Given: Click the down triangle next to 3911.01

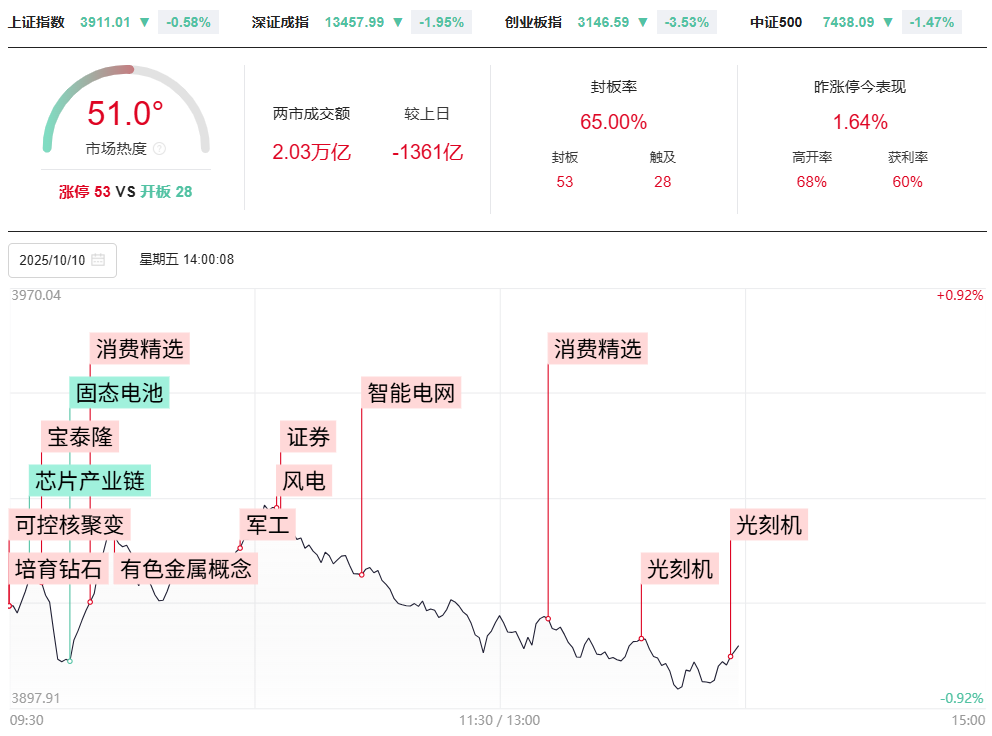Looking at the screenshot, I should coord(145,22).
